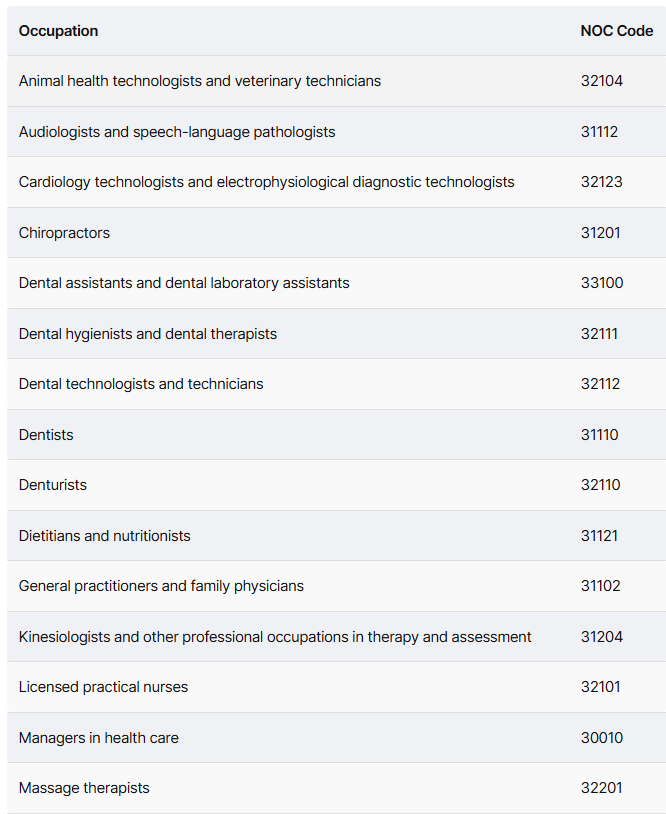Click the Occupation column header
666x814 pixels.
58,31
